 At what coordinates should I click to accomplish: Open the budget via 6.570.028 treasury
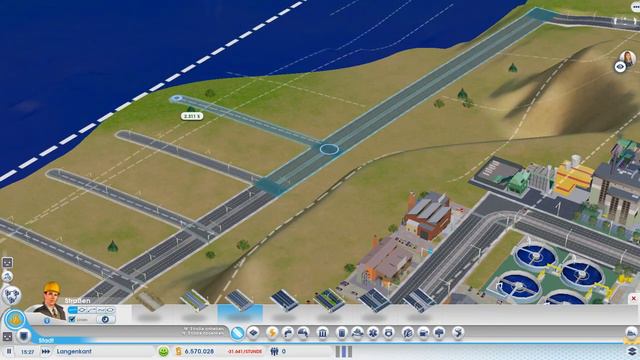point(199,351)
